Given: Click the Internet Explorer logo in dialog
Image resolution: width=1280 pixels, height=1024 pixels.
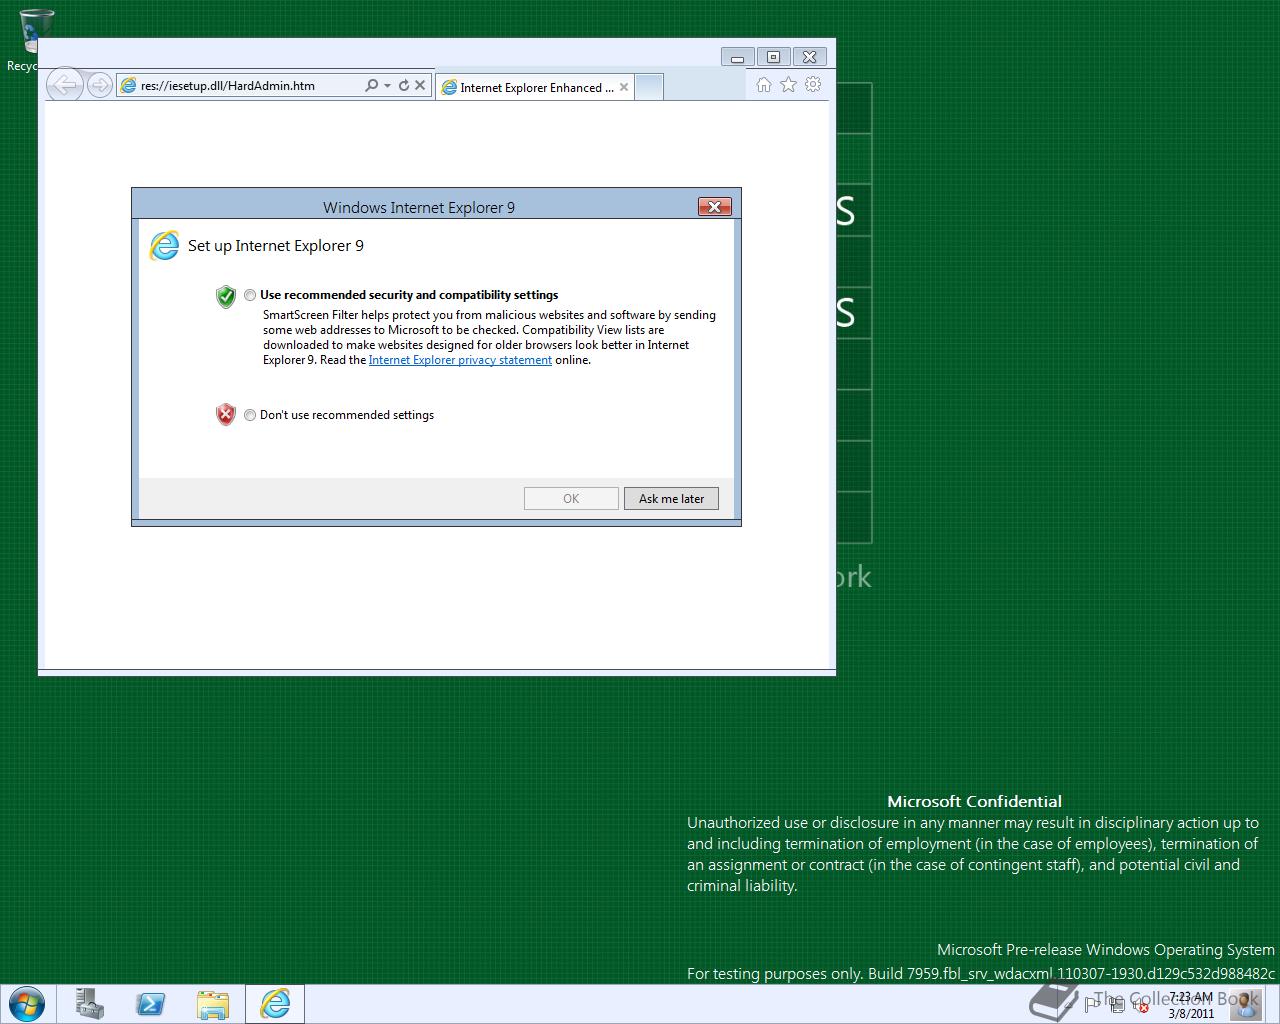Looking at the screenshot, I should [164, 245].
